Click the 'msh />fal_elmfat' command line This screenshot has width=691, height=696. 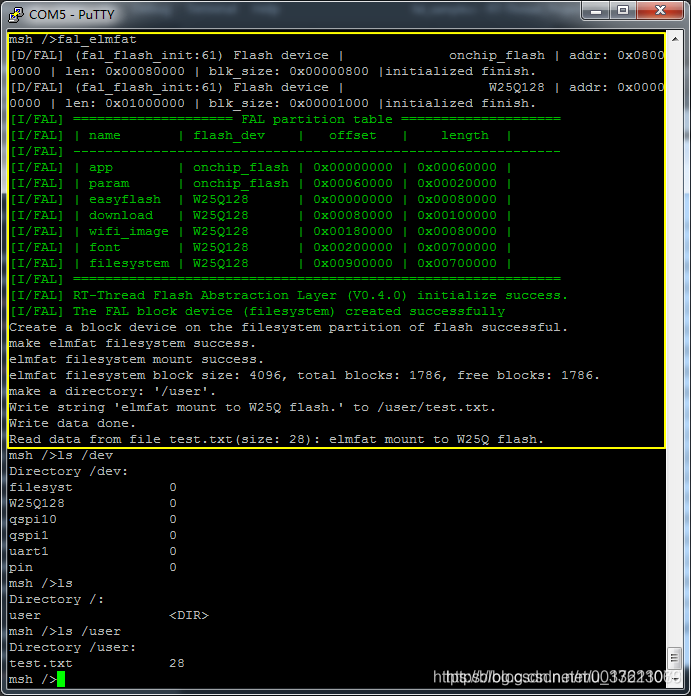click(72, 40)
